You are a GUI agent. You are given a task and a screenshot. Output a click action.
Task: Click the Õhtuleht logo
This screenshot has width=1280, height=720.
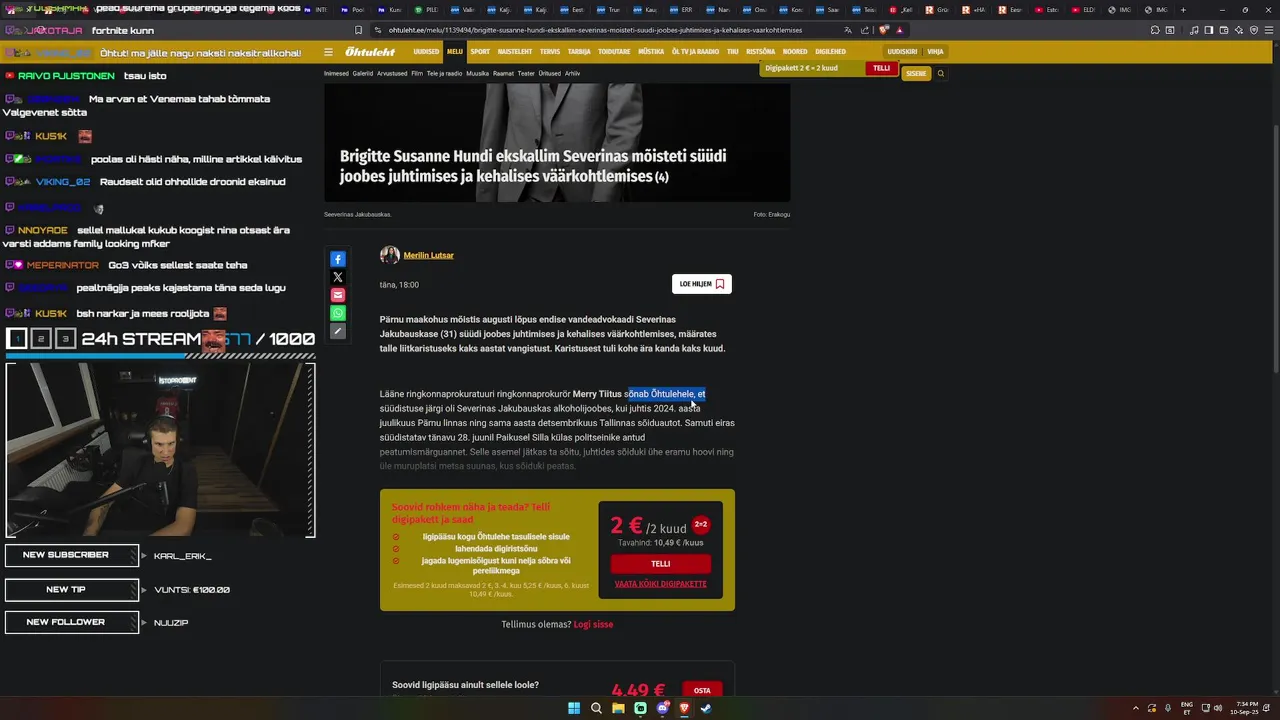click(370, 52)
